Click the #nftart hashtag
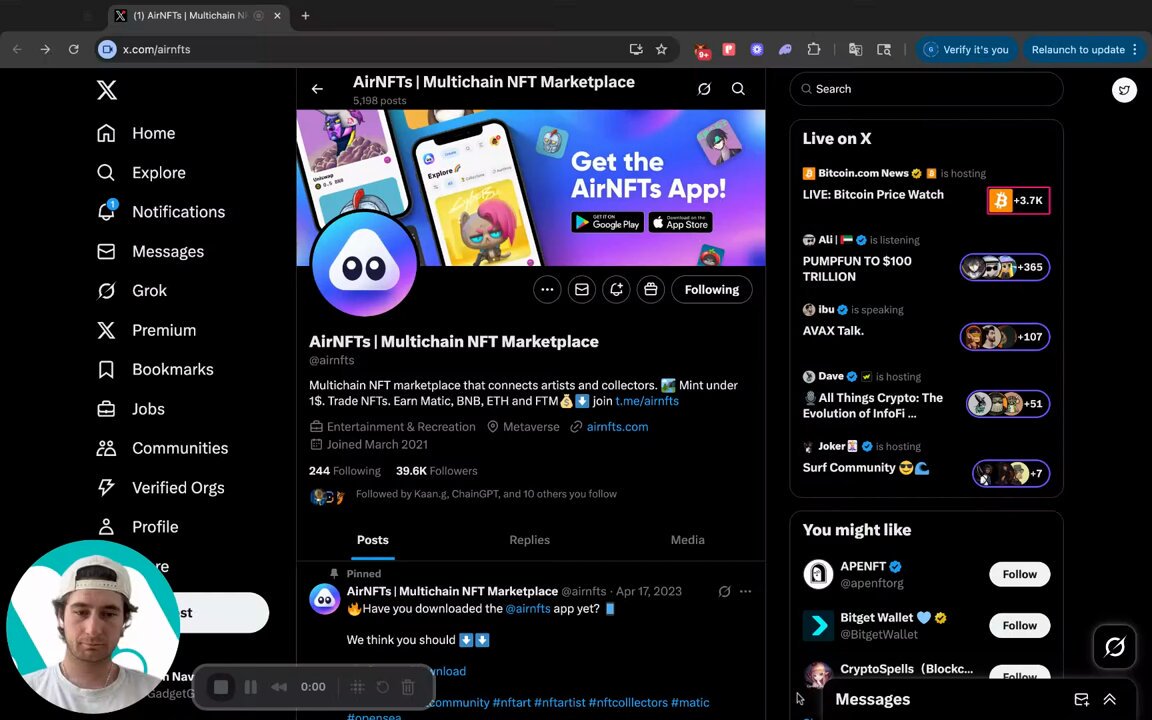This screenshot has height=720, width=1152. click(511, 703)
